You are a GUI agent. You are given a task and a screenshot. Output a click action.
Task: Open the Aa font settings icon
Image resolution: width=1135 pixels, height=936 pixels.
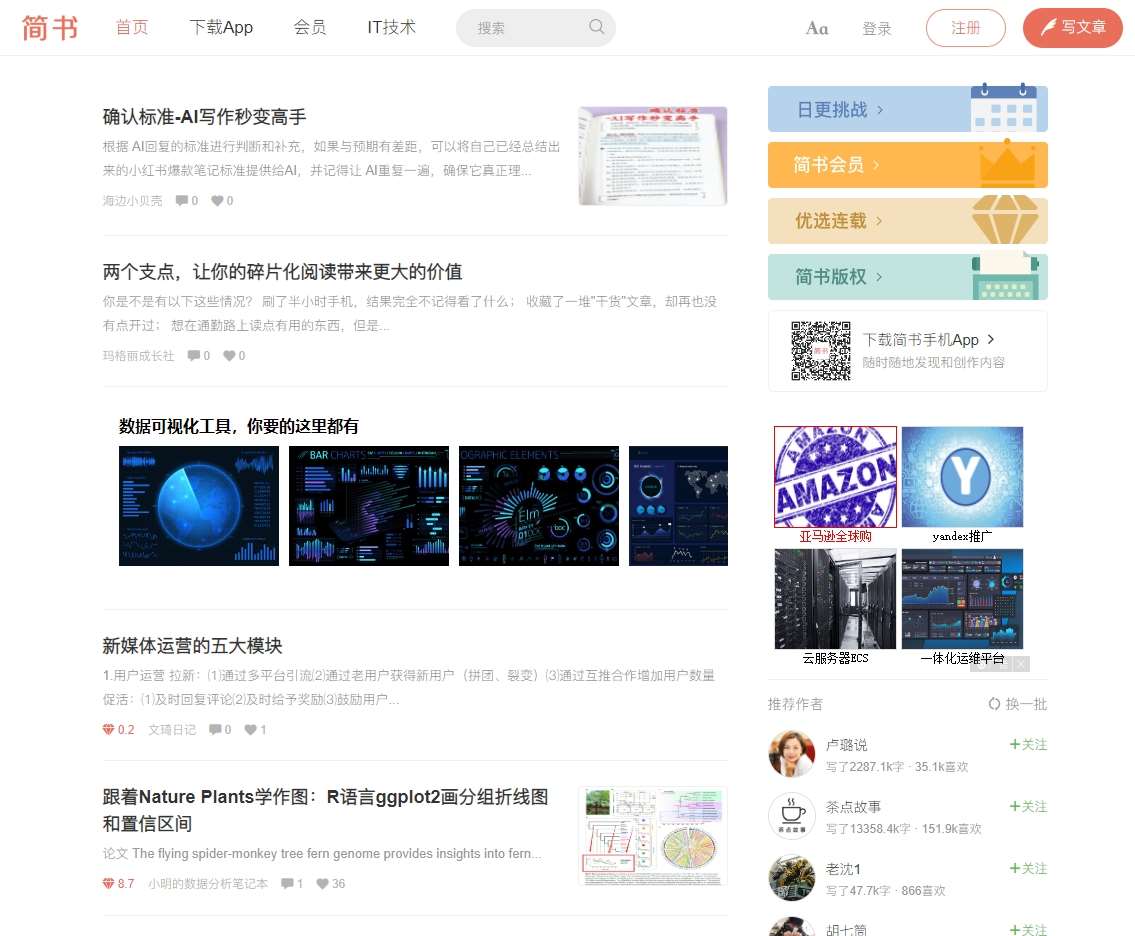[816, 28]
